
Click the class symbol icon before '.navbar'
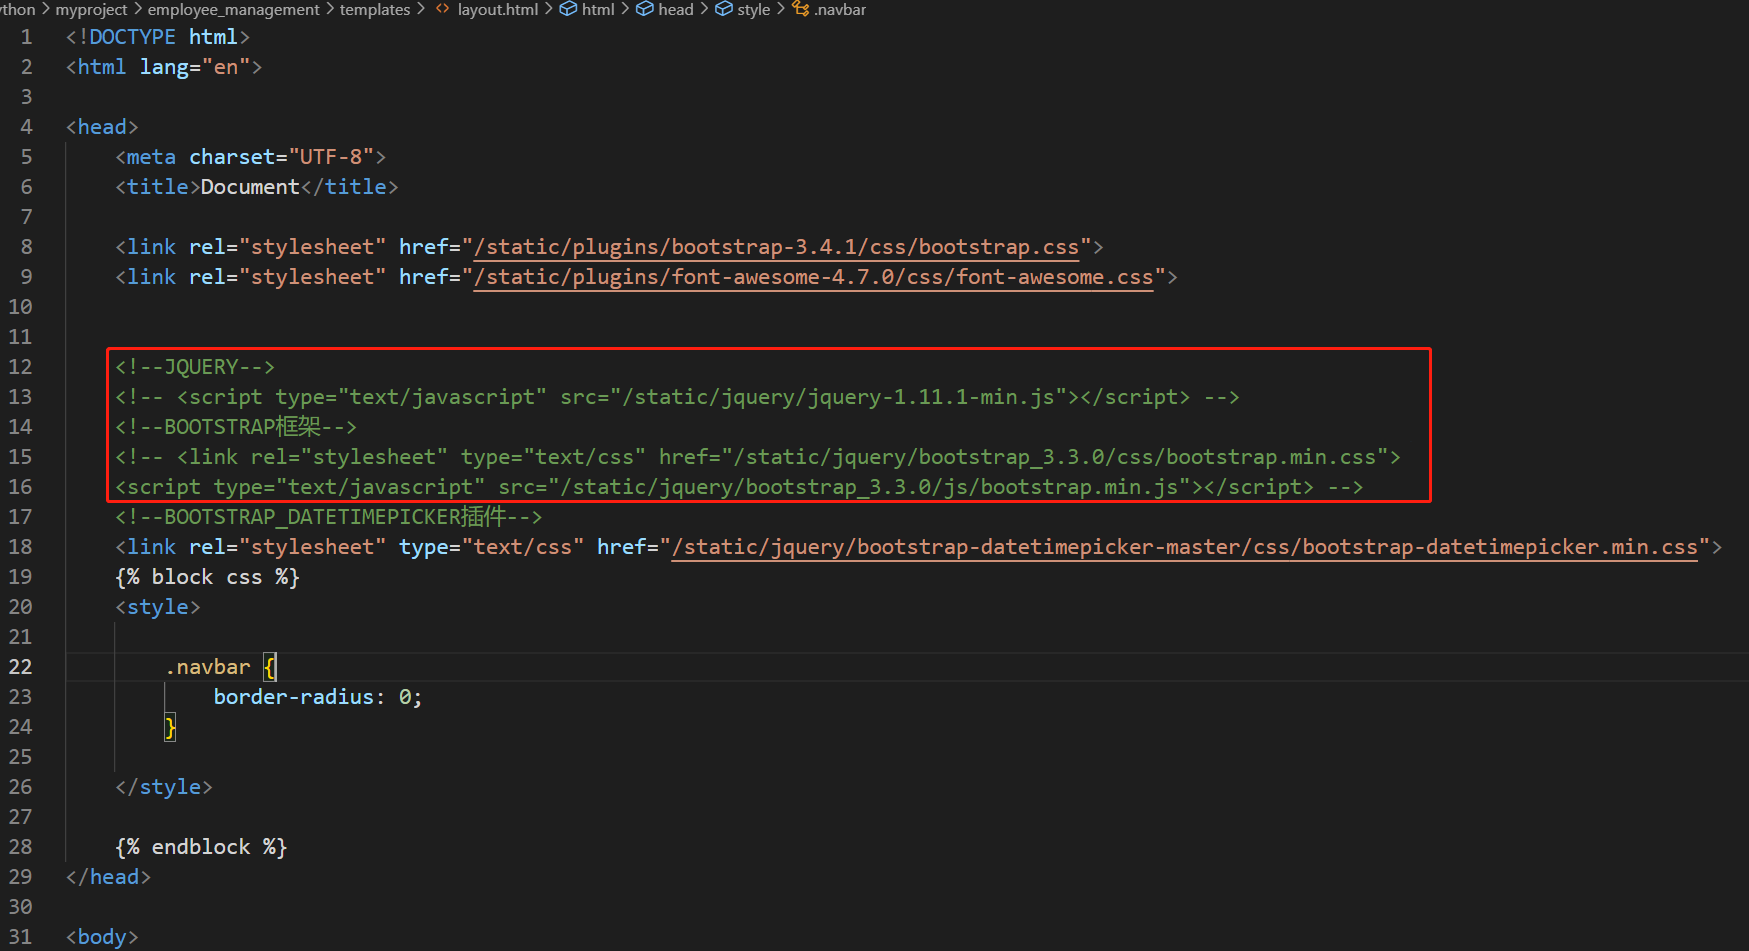click(801, 9)
